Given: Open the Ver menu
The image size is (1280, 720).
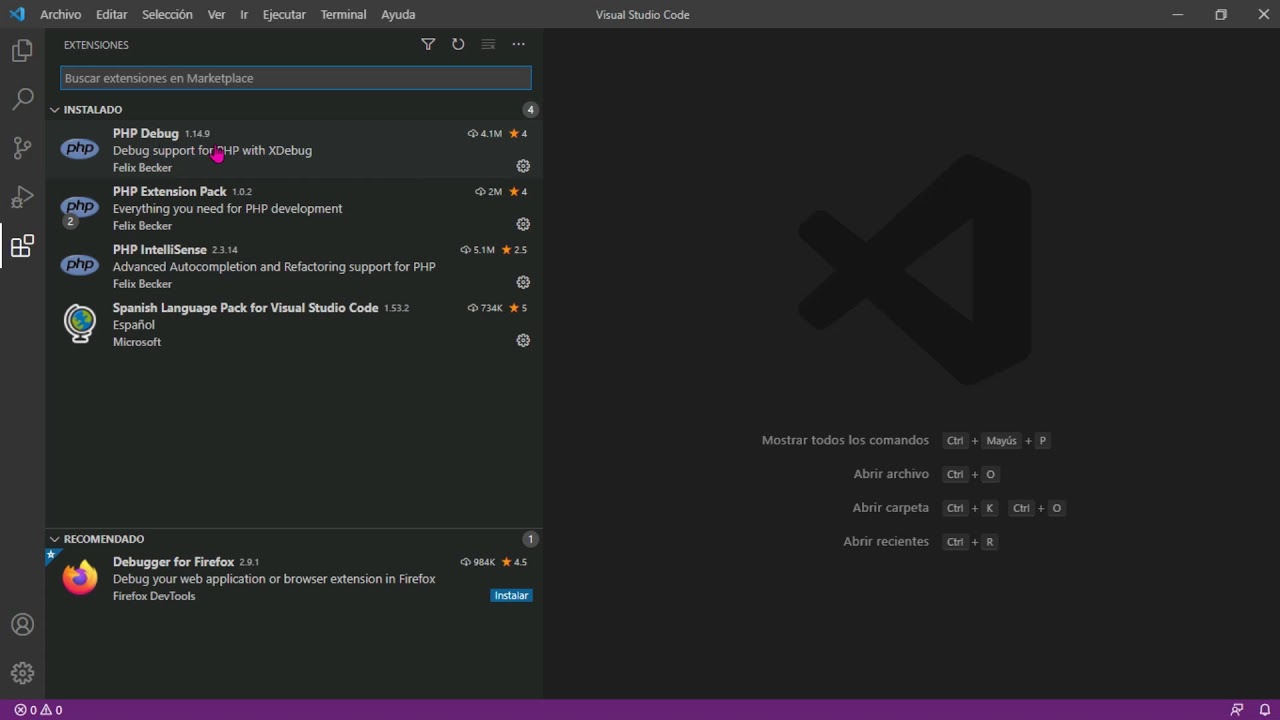Looking at the screenshot, I should pos(216,15).
